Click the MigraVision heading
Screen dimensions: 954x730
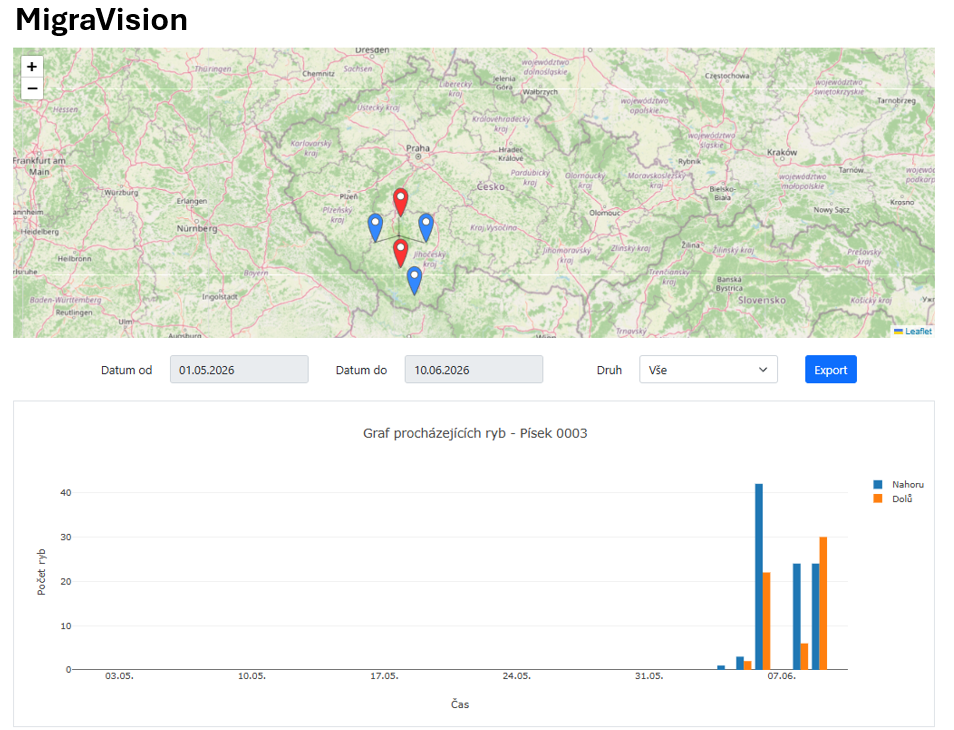(x=102, y=19)
